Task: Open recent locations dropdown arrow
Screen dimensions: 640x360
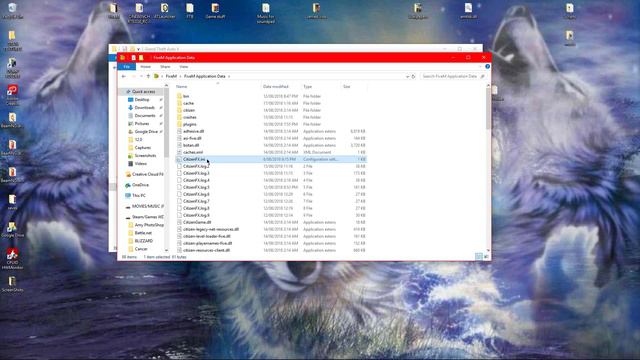Action: (x=141, y=76)
